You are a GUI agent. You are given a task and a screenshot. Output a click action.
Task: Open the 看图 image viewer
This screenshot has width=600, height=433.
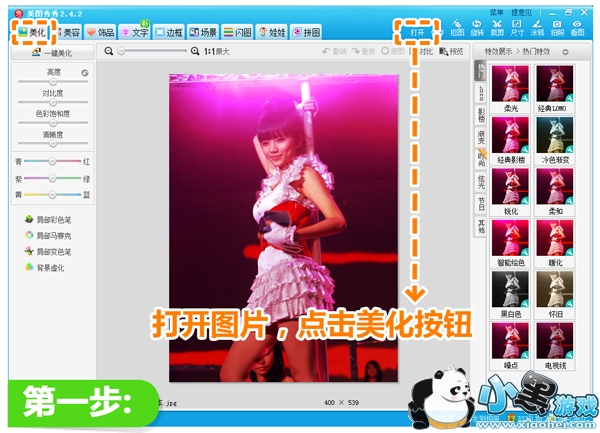[577, 28]
